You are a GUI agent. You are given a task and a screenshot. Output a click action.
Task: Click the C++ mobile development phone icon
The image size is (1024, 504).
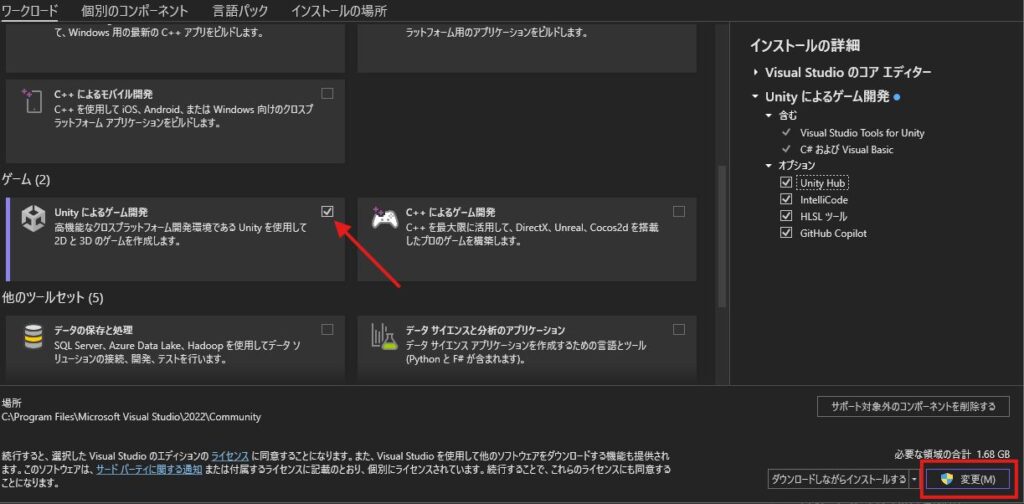[32, 103]
